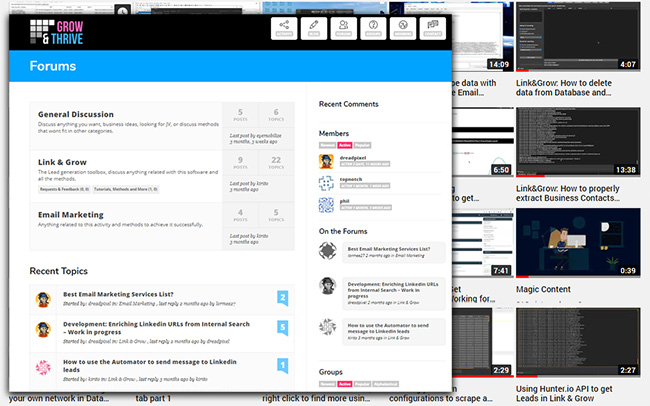Open the Blog pencil icon
Image resolution: width=650 pixels, height=406 pixels.
(x=315, y=28)
